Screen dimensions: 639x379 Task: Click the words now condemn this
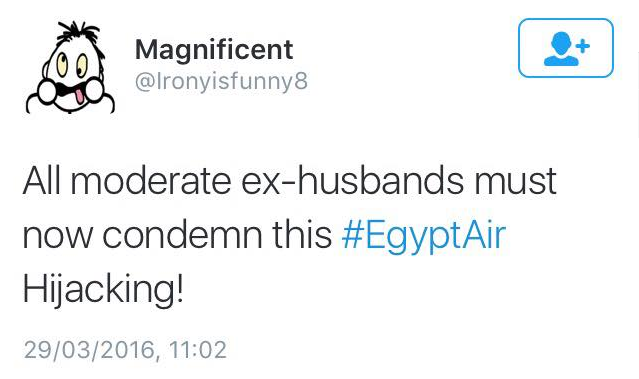tap(177, 236)
